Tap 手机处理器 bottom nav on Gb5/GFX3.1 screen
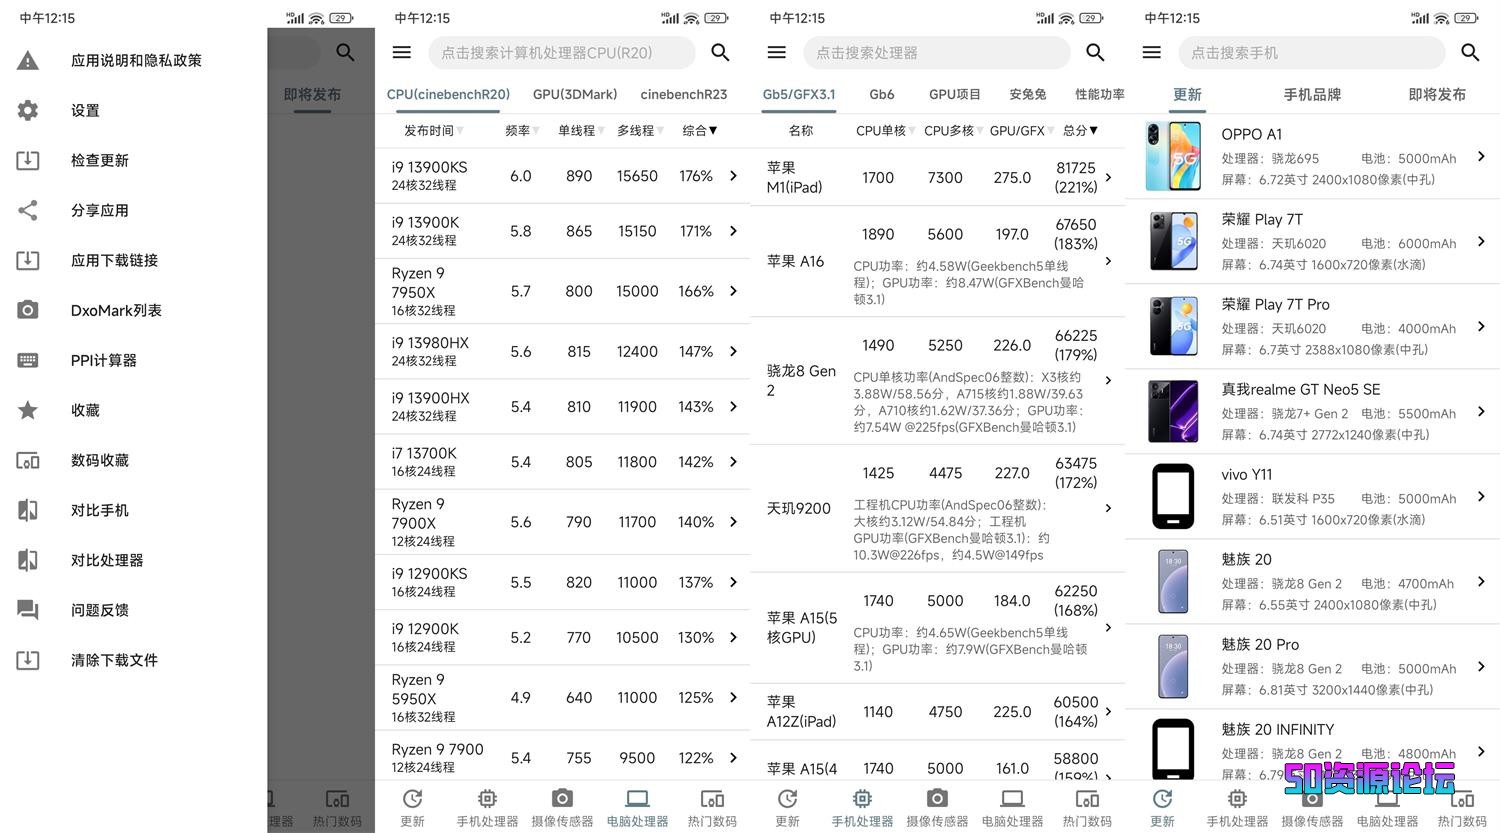 (x=862, y=808)
